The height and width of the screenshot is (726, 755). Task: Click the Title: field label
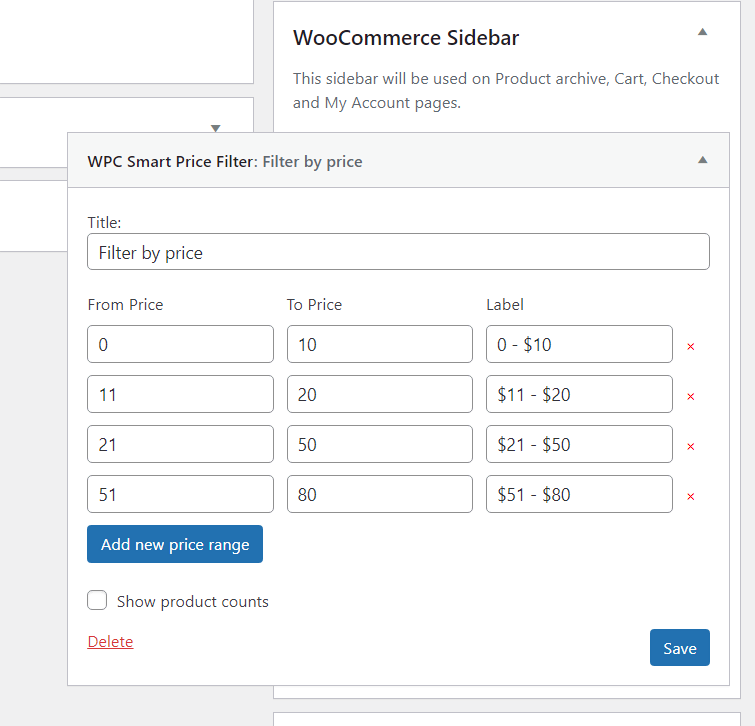coord(104,222)
